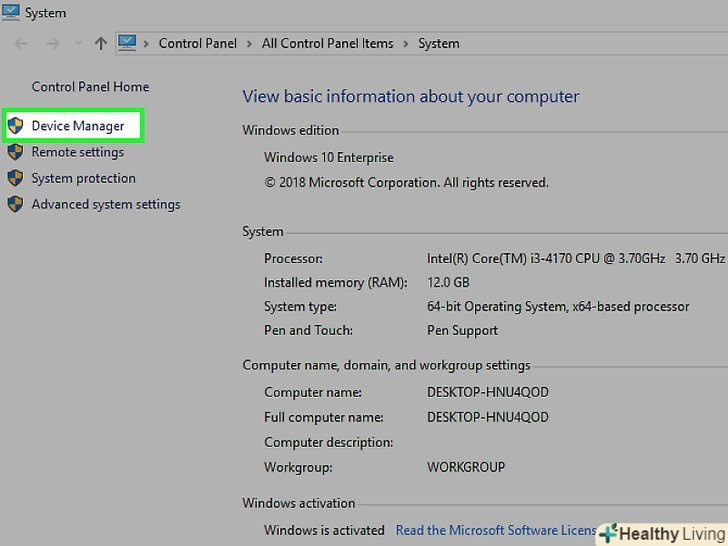The width and height of the screenshot is (728, 546).
Task: Open the recent locations dropdown arrow
Action: pyautogui.click(x=76, y=44)
